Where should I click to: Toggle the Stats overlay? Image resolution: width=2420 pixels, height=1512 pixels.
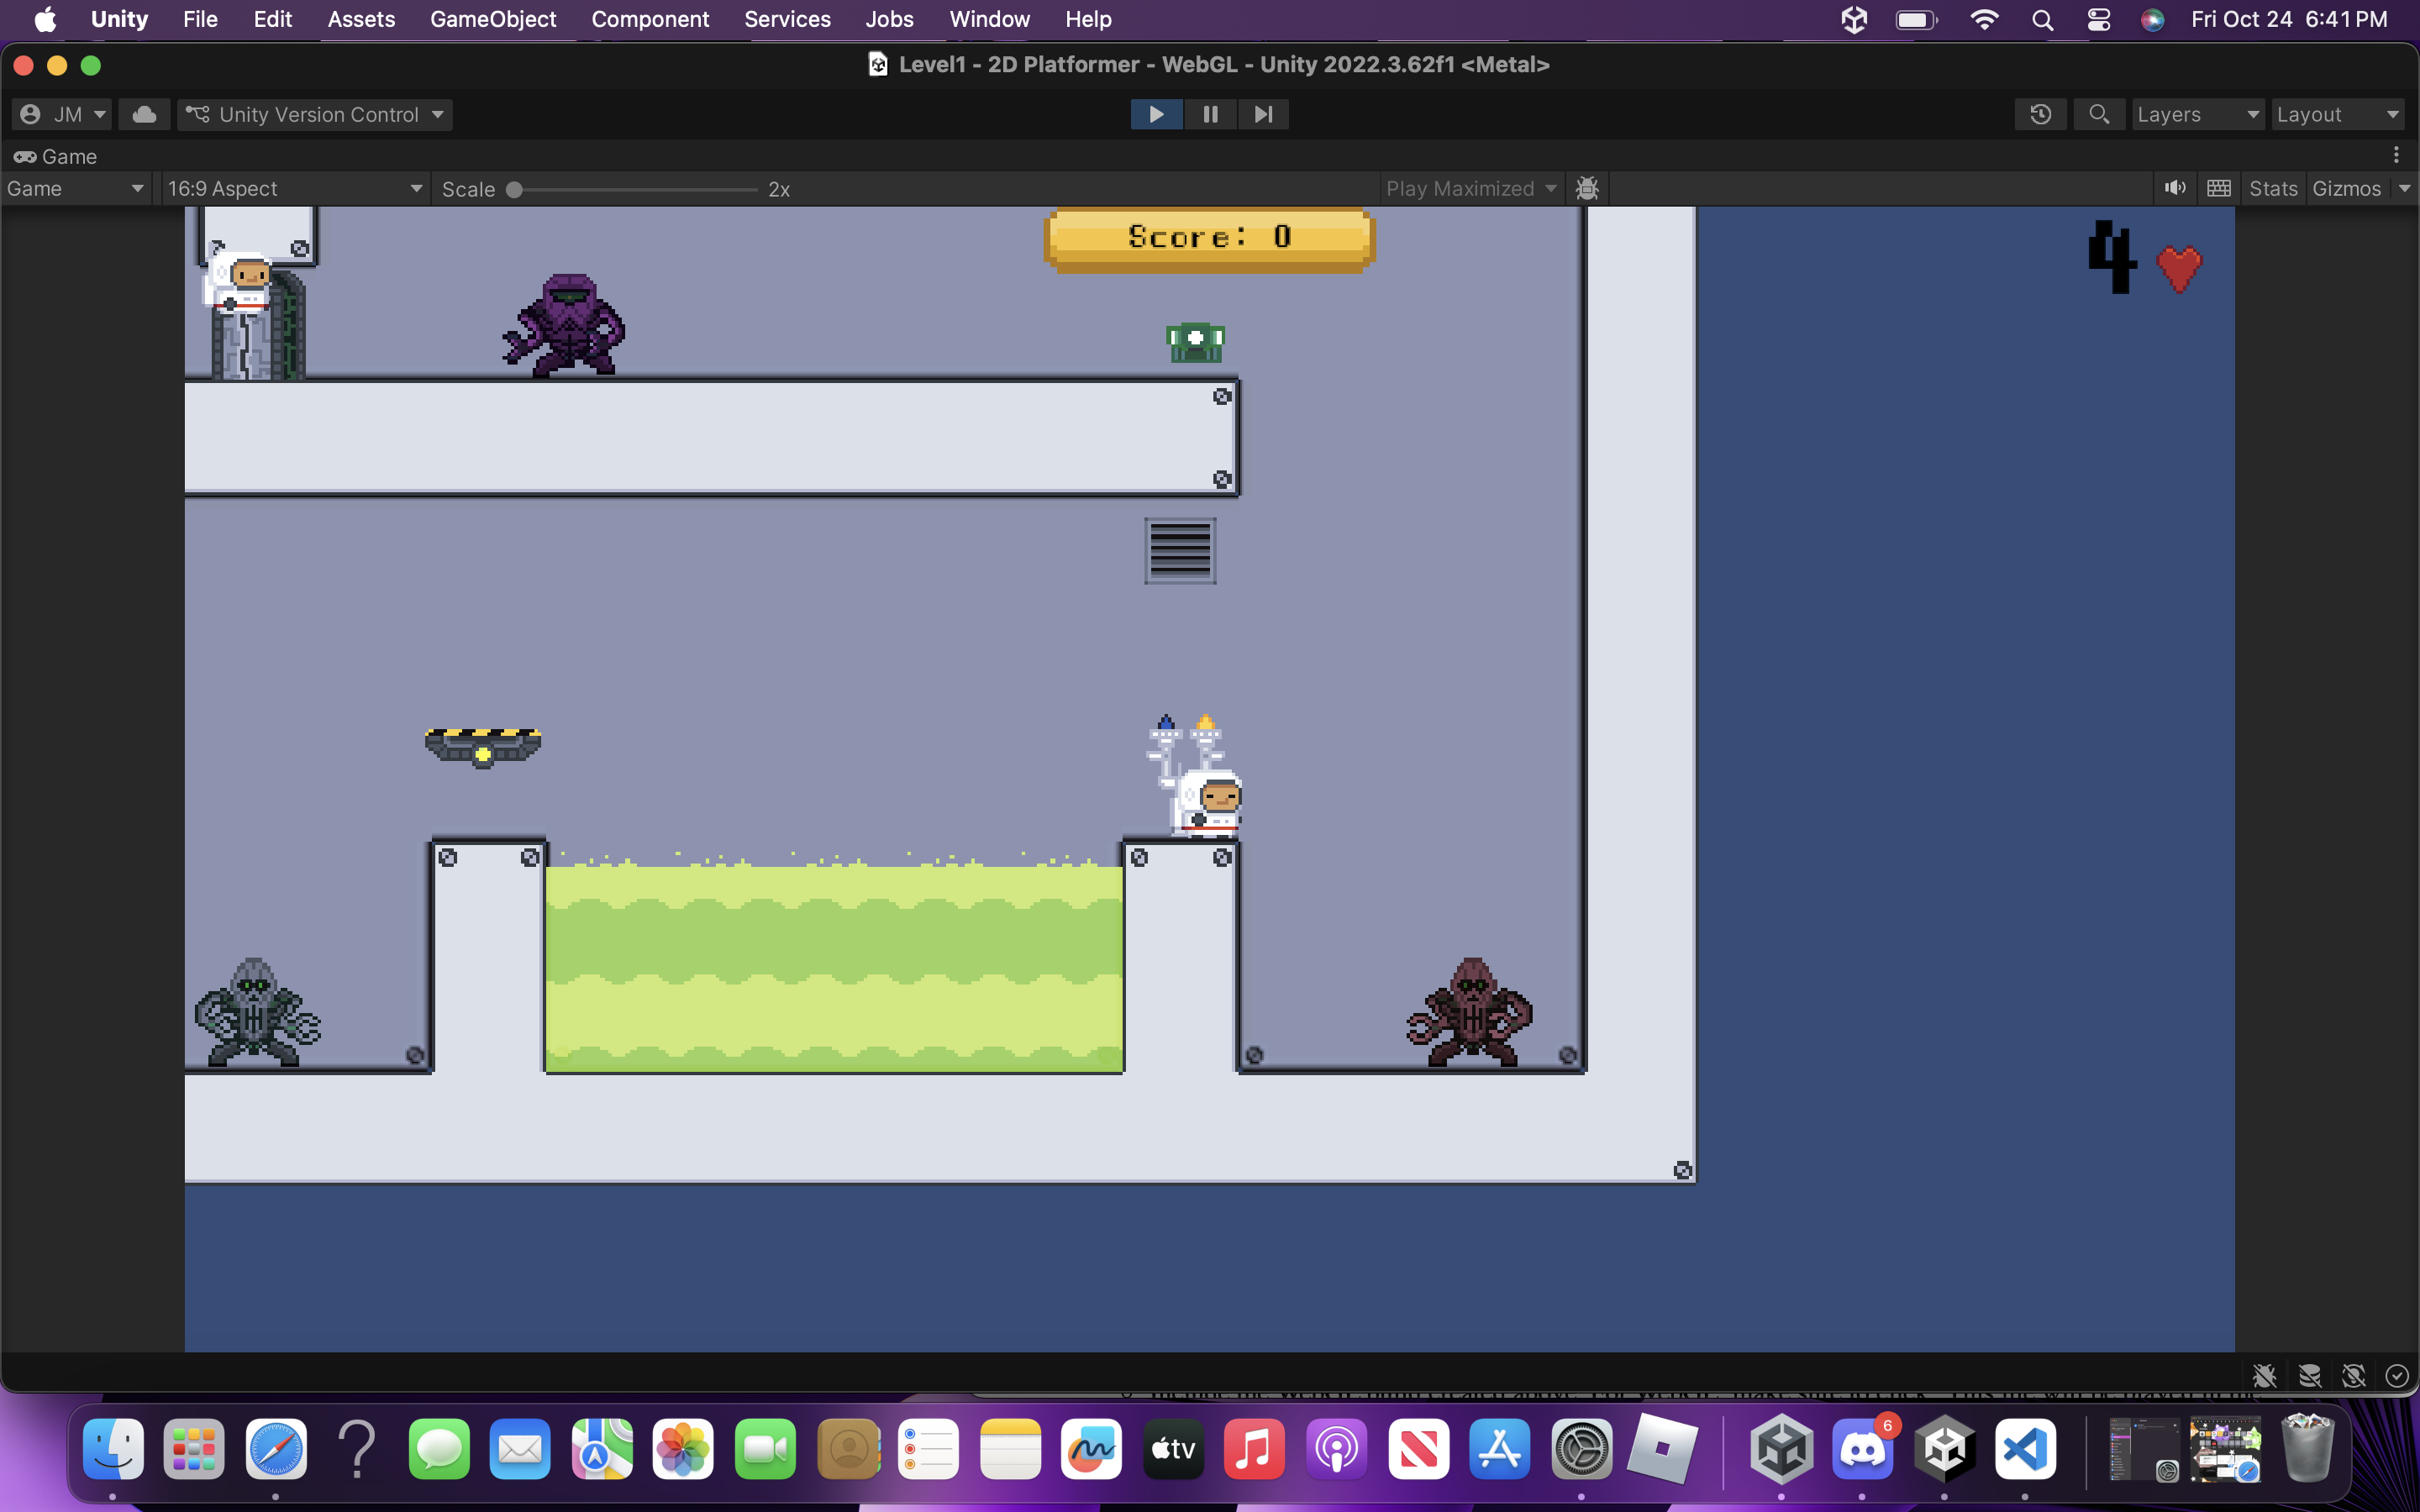(x=2273, y=188)
